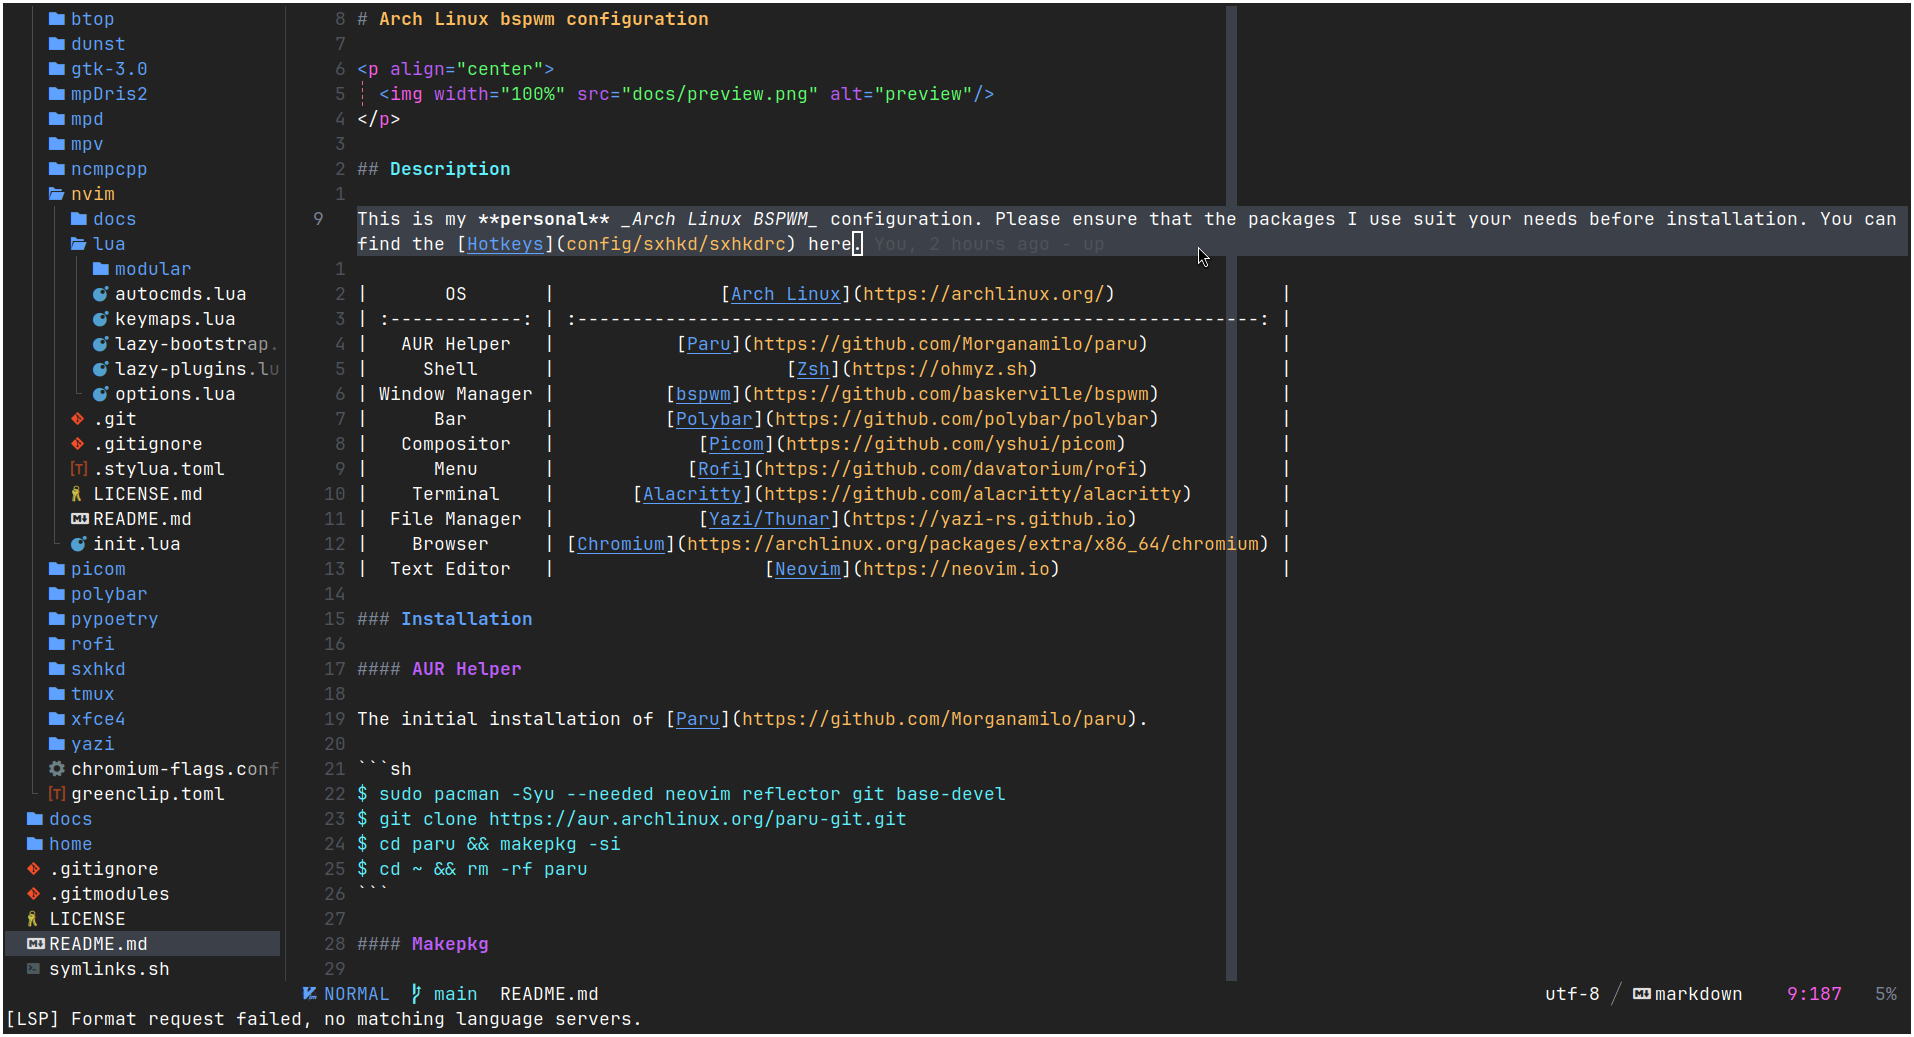The width and height of the screenshot is (1914, 1037).
Task: Click the yazi folder icon
Action: [x=57, y=744]
